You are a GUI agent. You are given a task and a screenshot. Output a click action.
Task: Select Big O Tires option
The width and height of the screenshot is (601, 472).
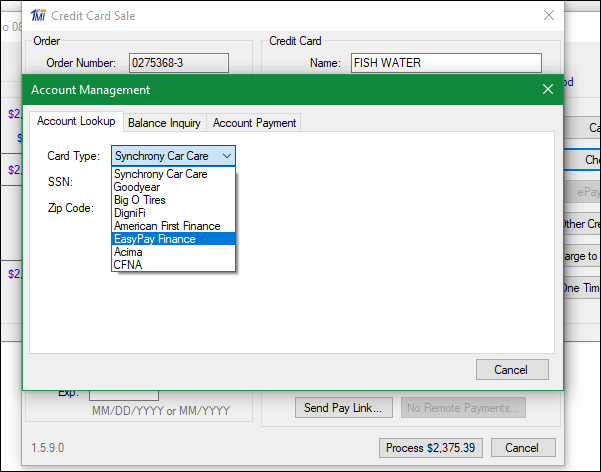tap(173, 200)
